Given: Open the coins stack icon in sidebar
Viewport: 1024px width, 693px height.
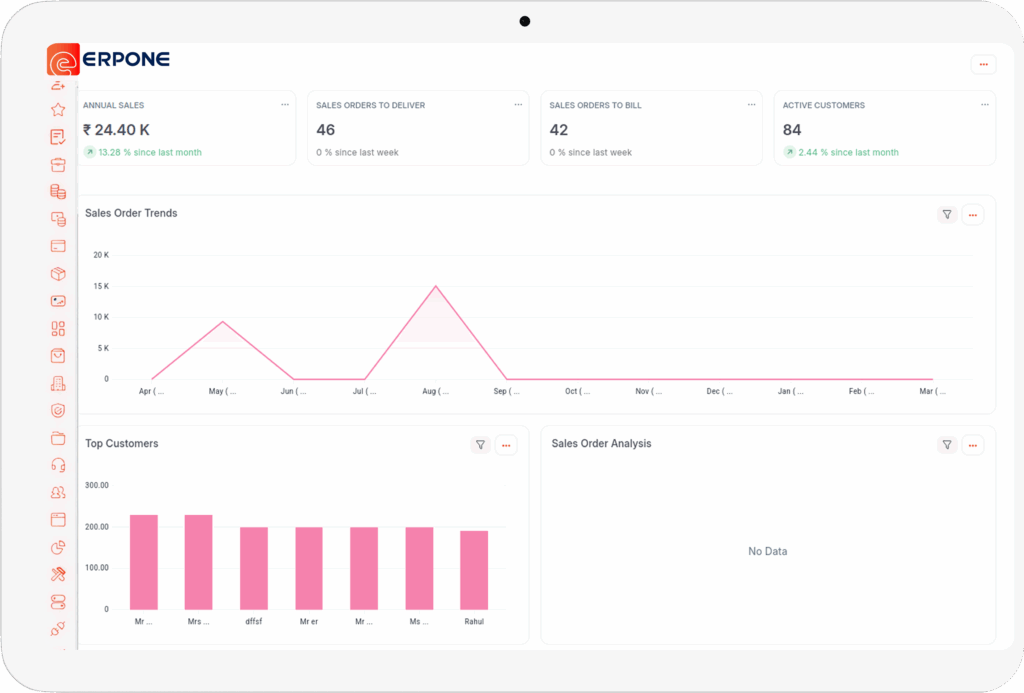Looking at the screenshot, I should (x=58, y=192).
